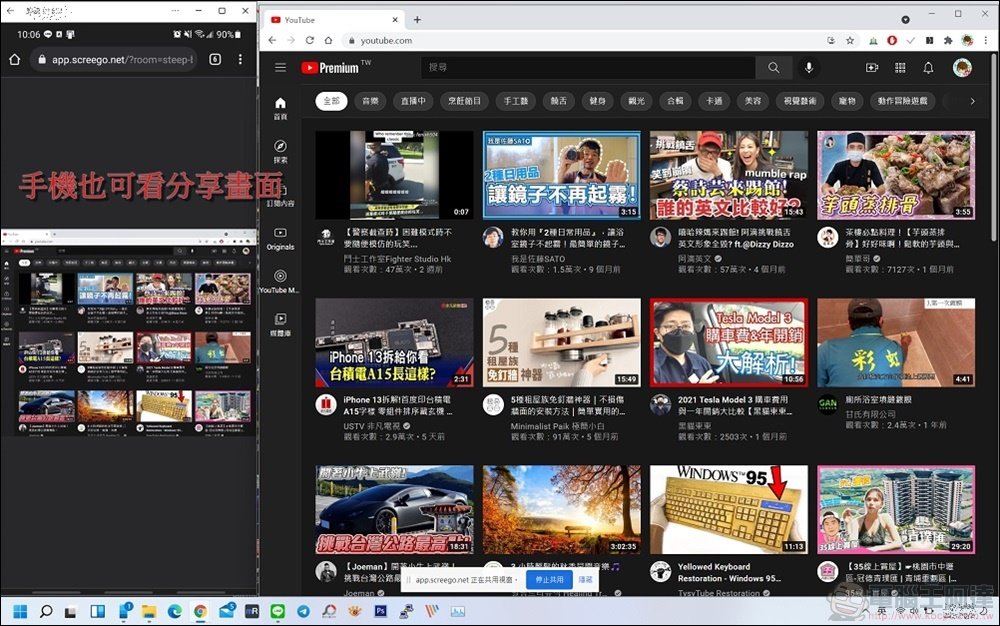Select the 手工藝 category chip
This screenshot has height=626, width=1000.
coord(516,101)
